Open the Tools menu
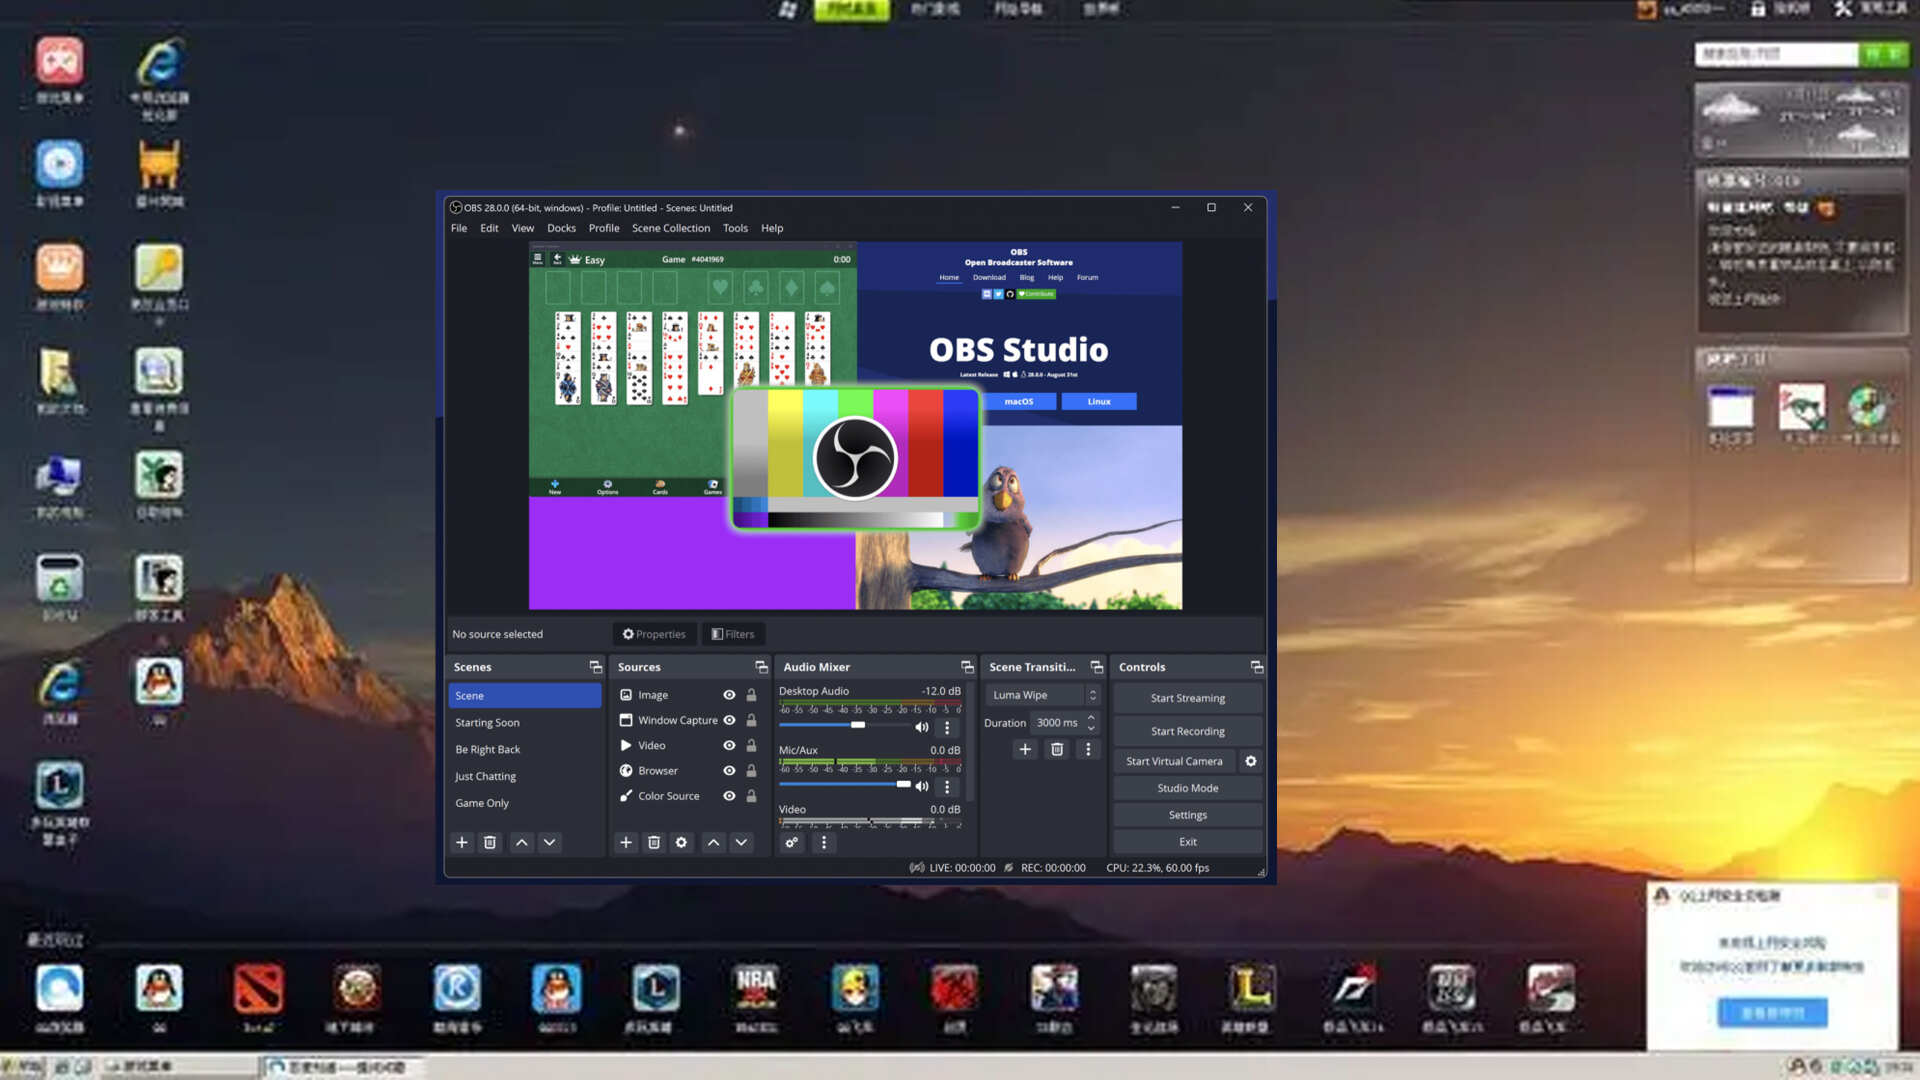The width and height of the screenshot is (1920, 1080). tap(735, 228)
